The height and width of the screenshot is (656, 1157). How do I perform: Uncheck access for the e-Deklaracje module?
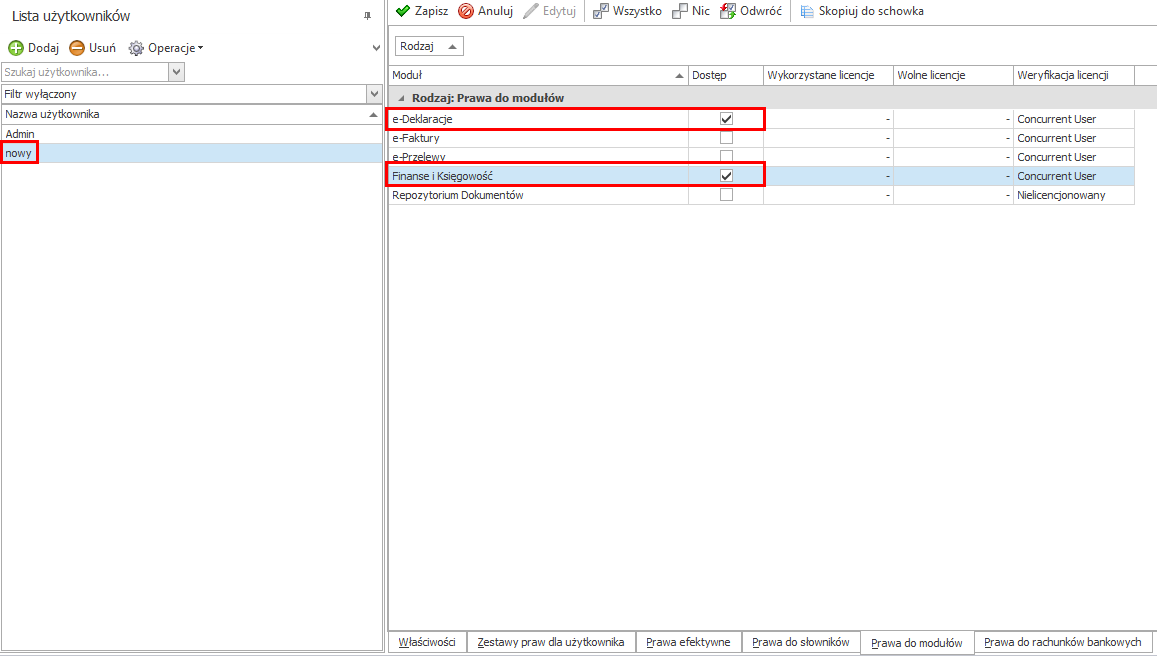pyautogui.click(x=726, y=119)
